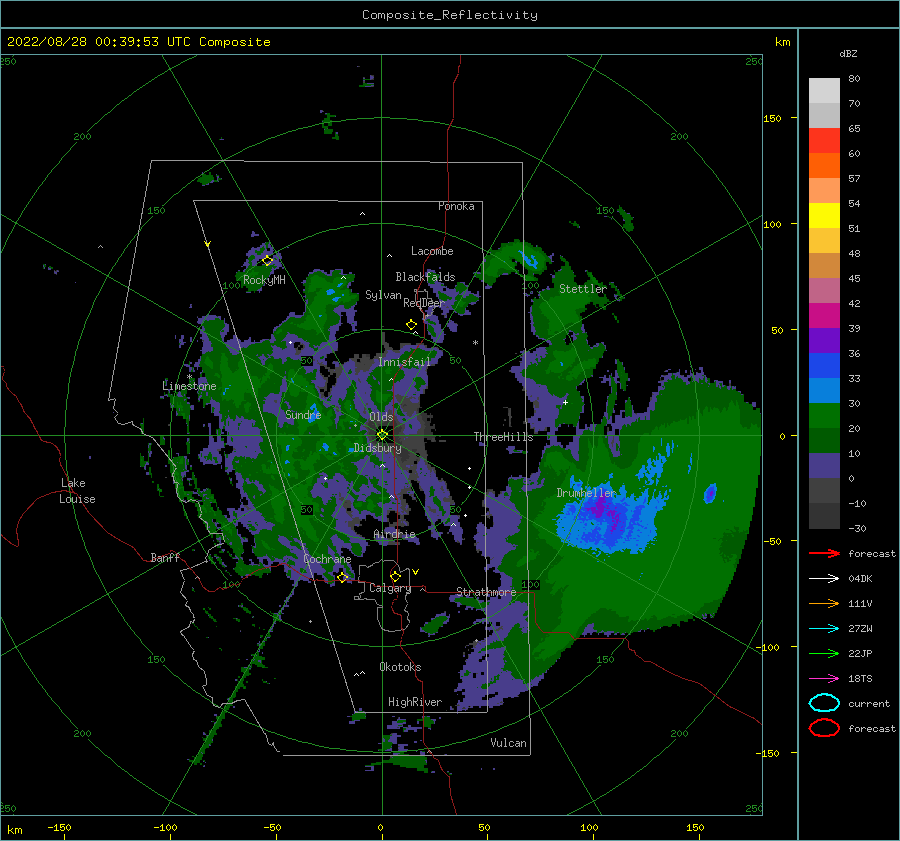Click the Composite_Reflectivity title text
This screenshot has height=841, width=900.
(449, 15)
